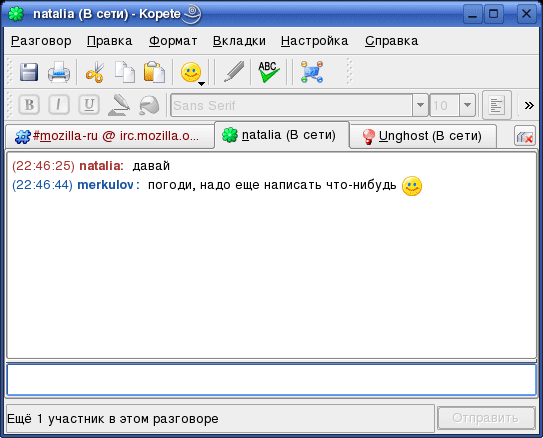Viewport: 543px width, 438px height.
Task: Click the status text 'Ещё 1 участник в этом разговоре'
Action: coord(113,419)
